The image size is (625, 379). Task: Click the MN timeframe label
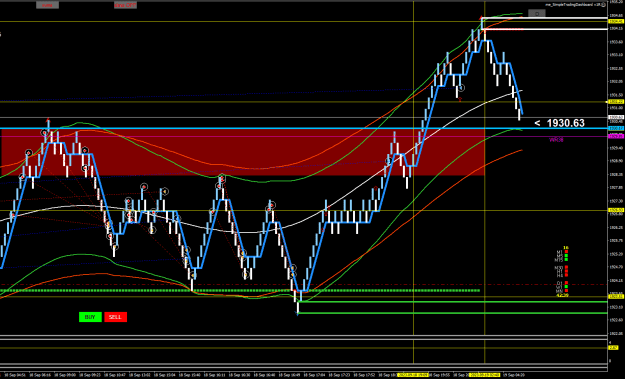click(x=560, y=291)
